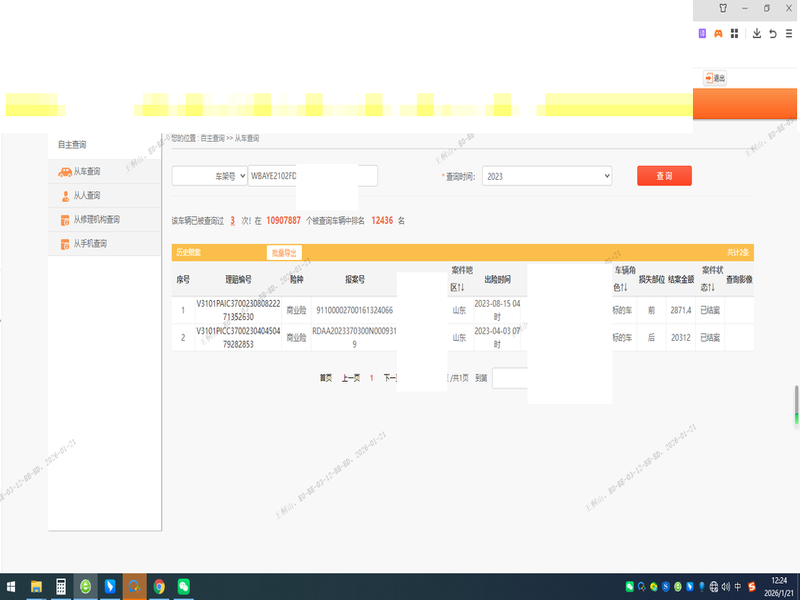Click the VIN number input field
Screen dimensions: 800x600
[312, 176]
